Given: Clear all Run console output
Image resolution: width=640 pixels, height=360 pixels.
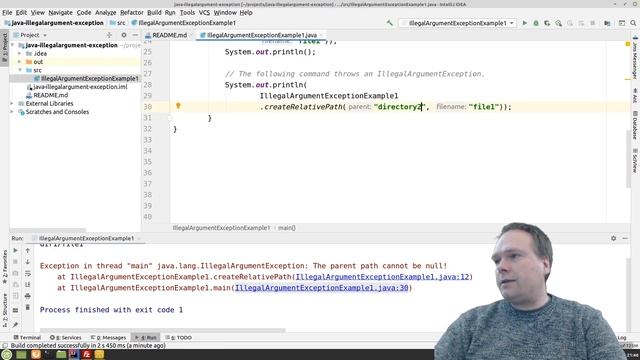Looking at the screenshot, I should click(x=27, y=307).
